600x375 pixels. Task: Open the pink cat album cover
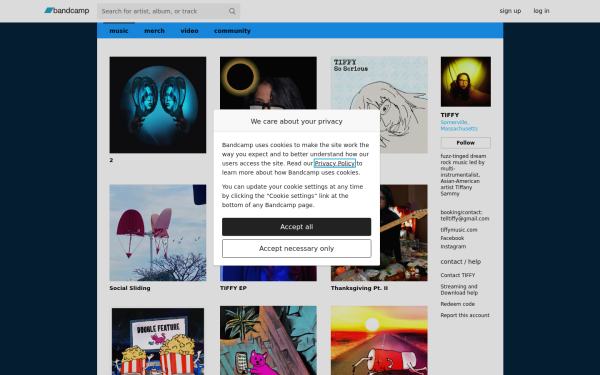point(268,341)
